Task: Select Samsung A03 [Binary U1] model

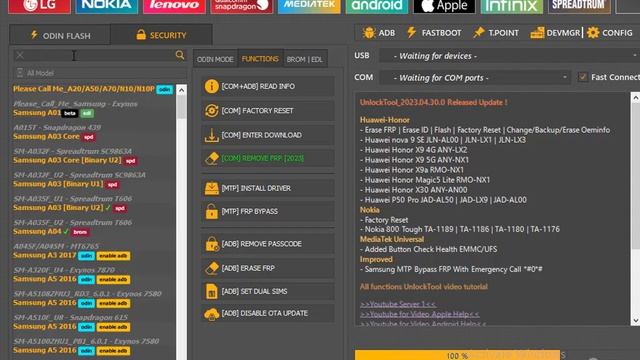Action: pos(66,184)
